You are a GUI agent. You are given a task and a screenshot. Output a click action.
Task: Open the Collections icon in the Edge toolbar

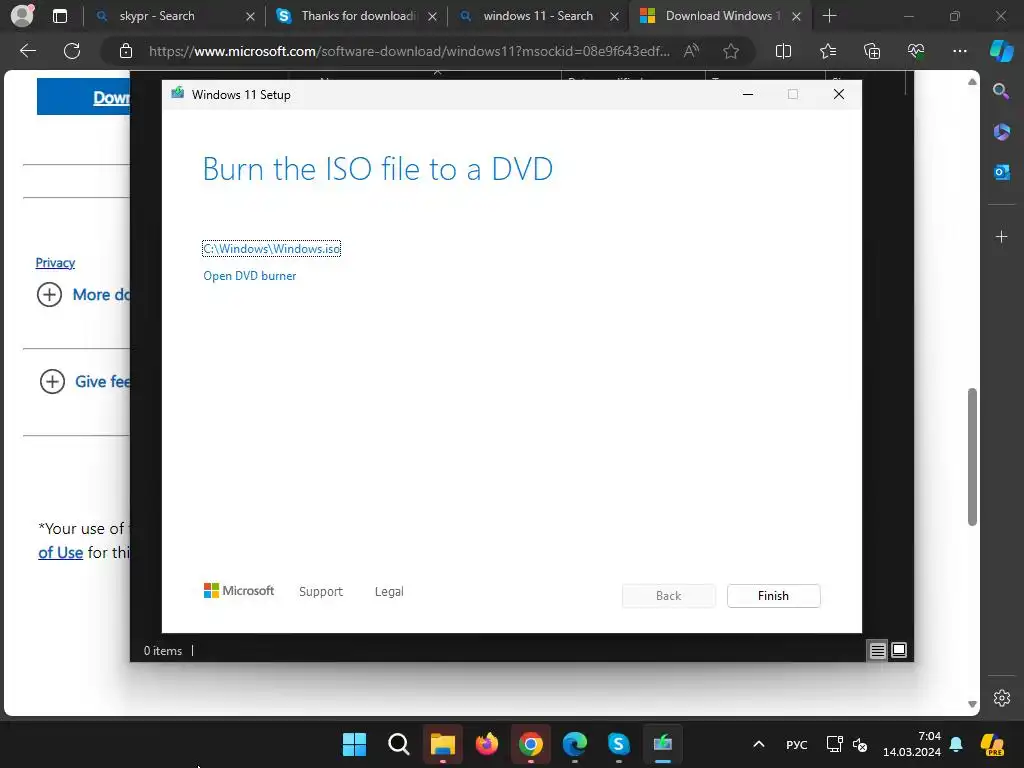[x=872, y=51]
